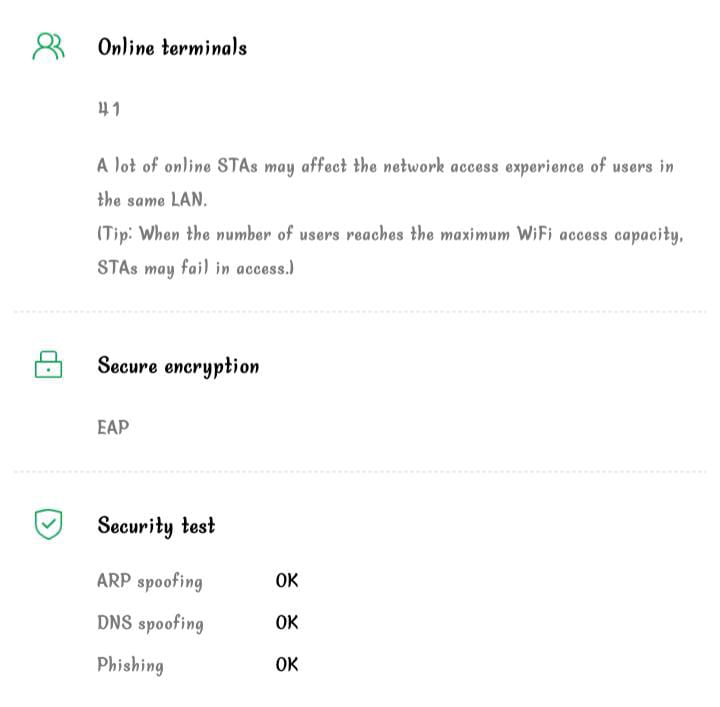Tap the OK status for ARP spoofing
720x707 pixels.
coord(287,581)
